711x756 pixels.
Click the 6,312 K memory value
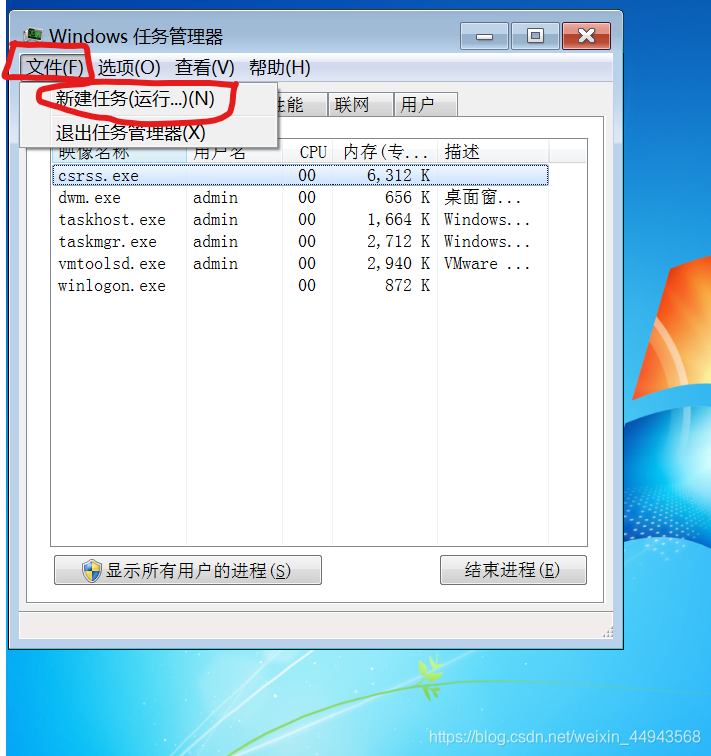tap(398, 176)
